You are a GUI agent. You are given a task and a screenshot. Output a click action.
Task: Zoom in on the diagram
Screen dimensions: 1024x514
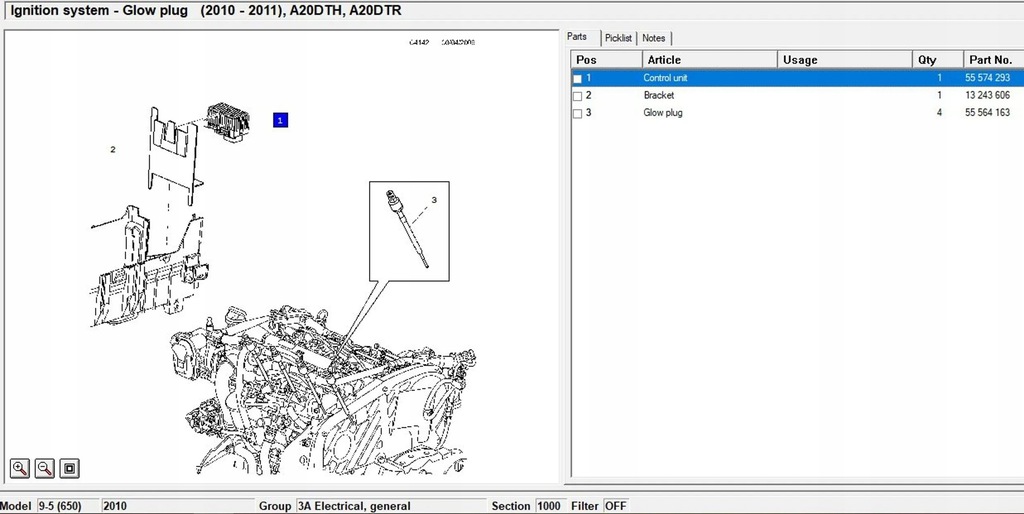coord(20,468)
